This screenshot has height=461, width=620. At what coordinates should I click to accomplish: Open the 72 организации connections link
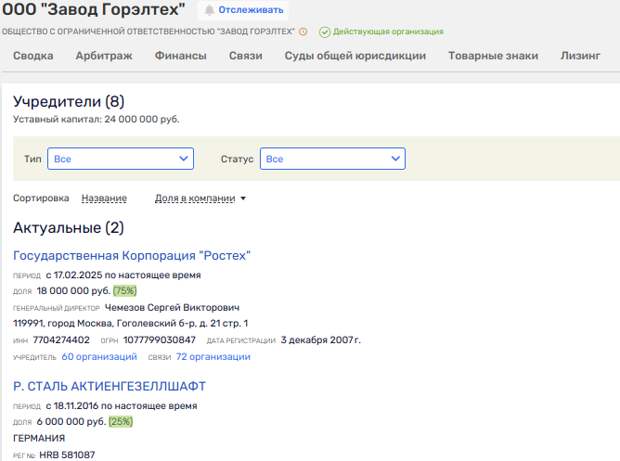coord(213,357)
